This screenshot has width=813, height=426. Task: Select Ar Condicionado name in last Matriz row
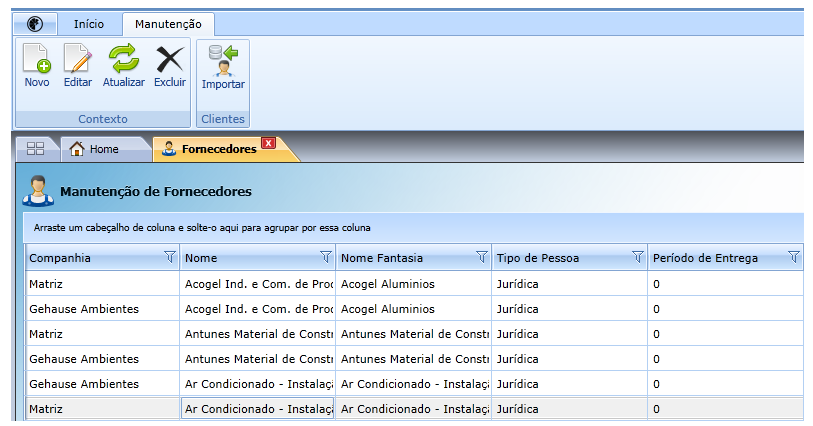point(258,409)
